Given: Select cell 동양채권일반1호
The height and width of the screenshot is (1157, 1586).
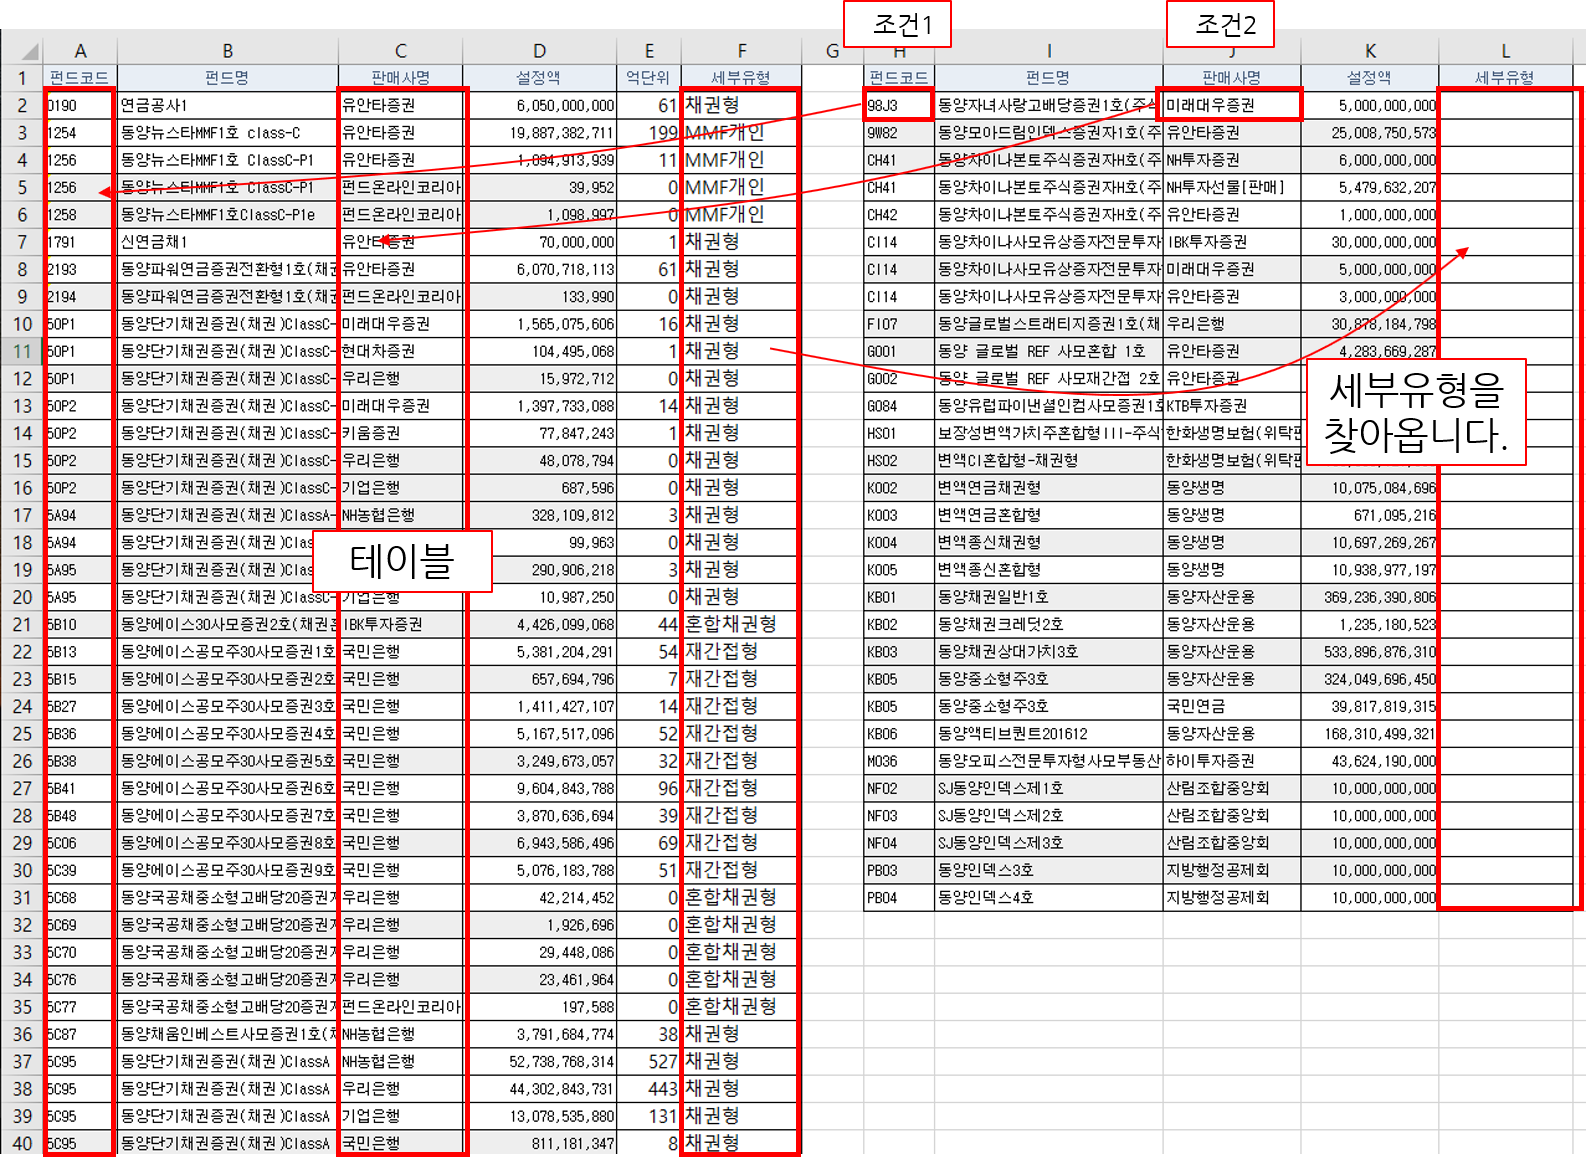Looking at the screenshot, I should tap(1048, 597).
